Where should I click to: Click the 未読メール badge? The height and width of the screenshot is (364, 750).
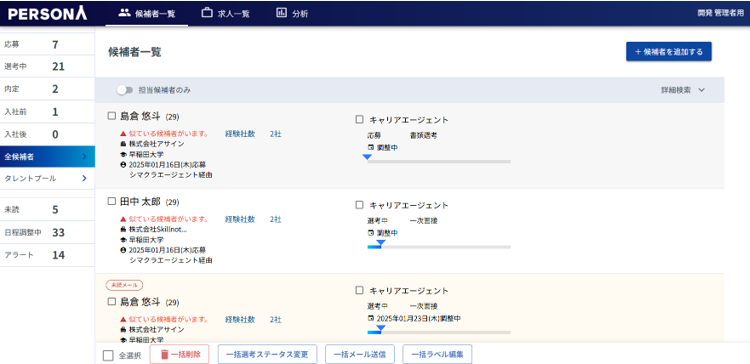coord(124,285)
